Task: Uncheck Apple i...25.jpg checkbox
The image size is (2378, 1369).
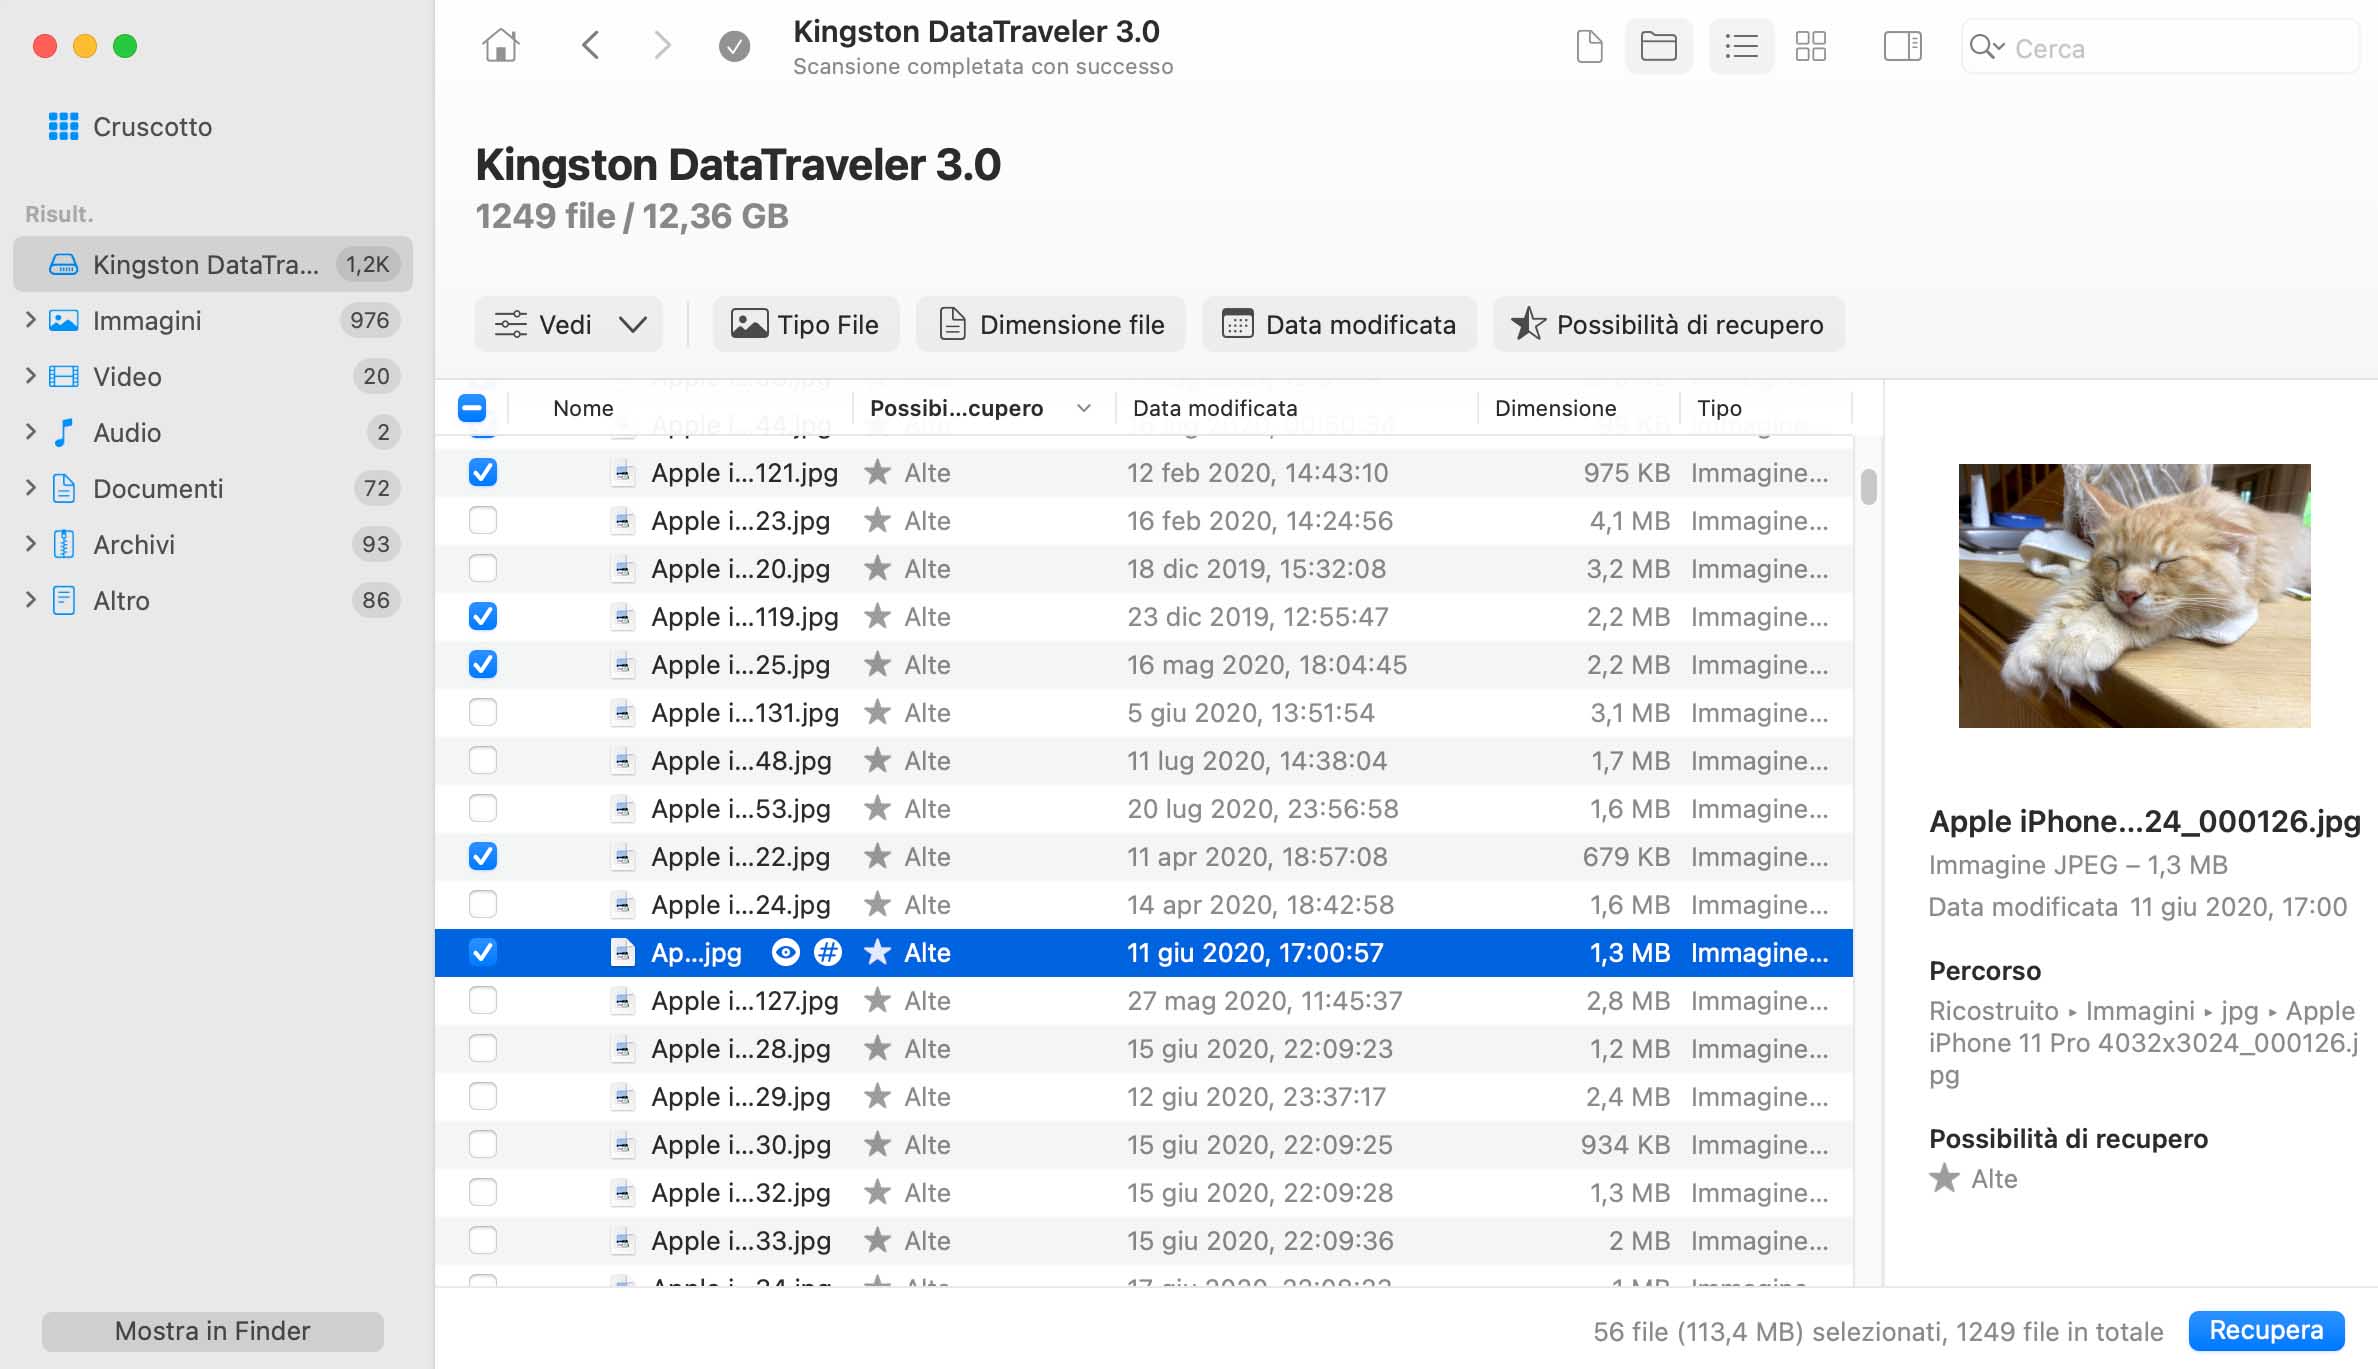Action: (x=483, y=664)
